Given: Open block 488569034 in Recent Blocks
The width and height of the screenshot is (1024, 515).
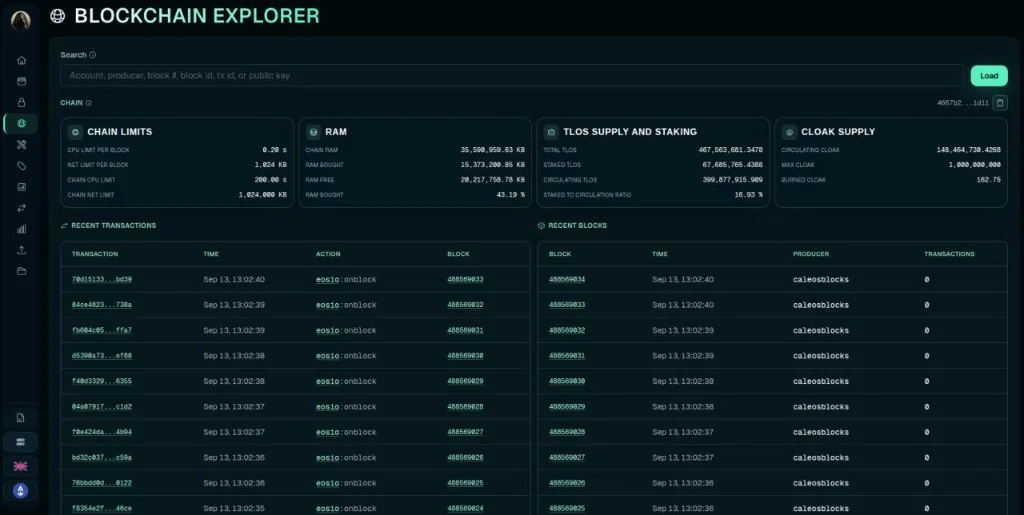Looking at the screenshot, I should 567,279.
